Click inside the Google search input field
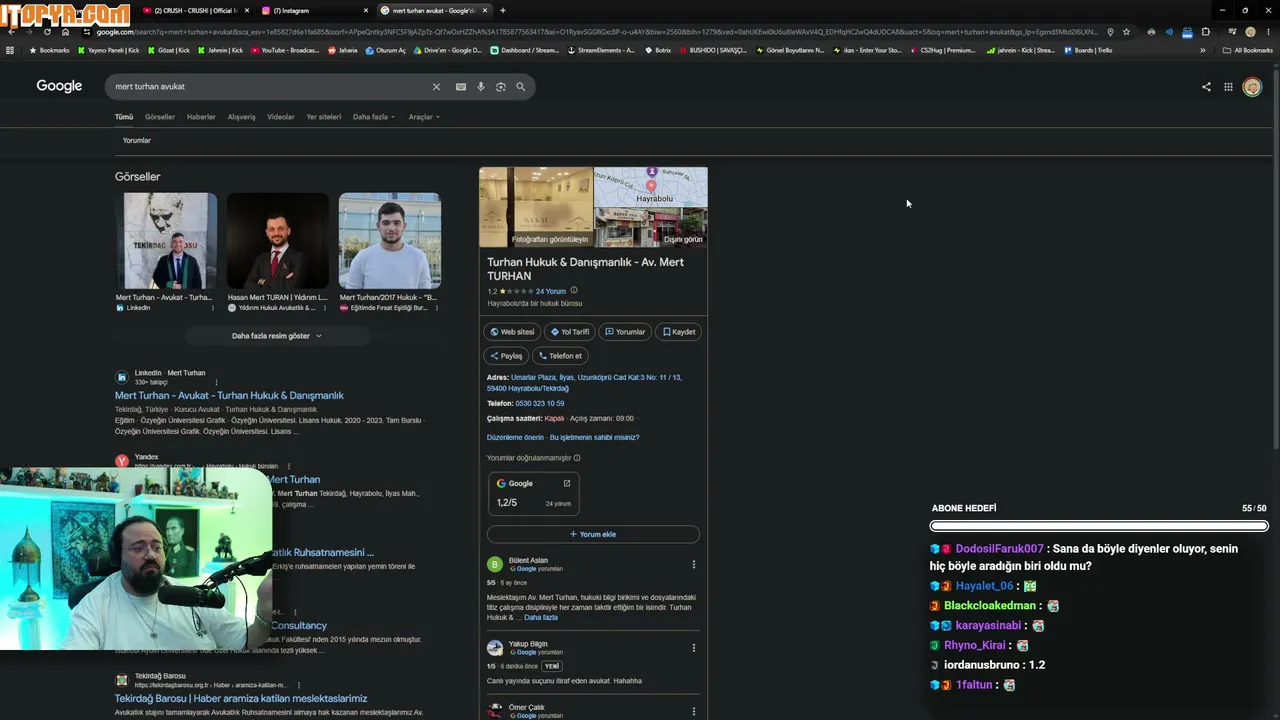 tap(270, 87)
